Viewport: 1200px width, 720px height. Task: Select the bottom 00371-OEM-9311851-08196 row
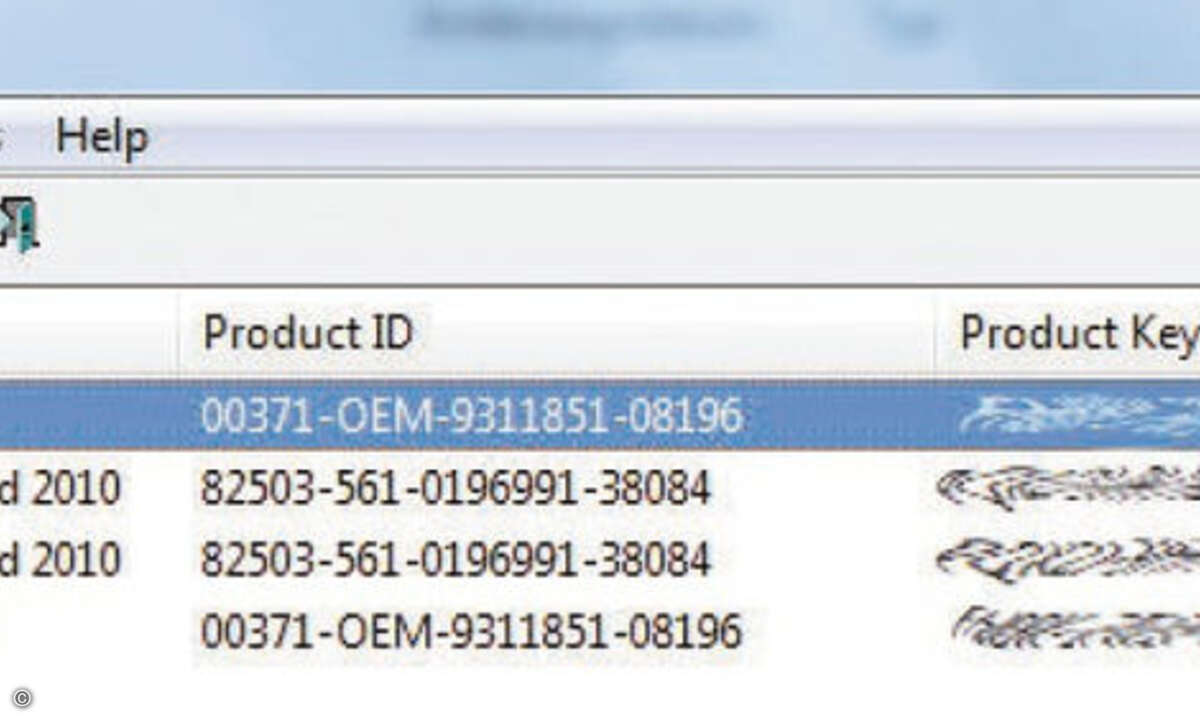(472, 631)
